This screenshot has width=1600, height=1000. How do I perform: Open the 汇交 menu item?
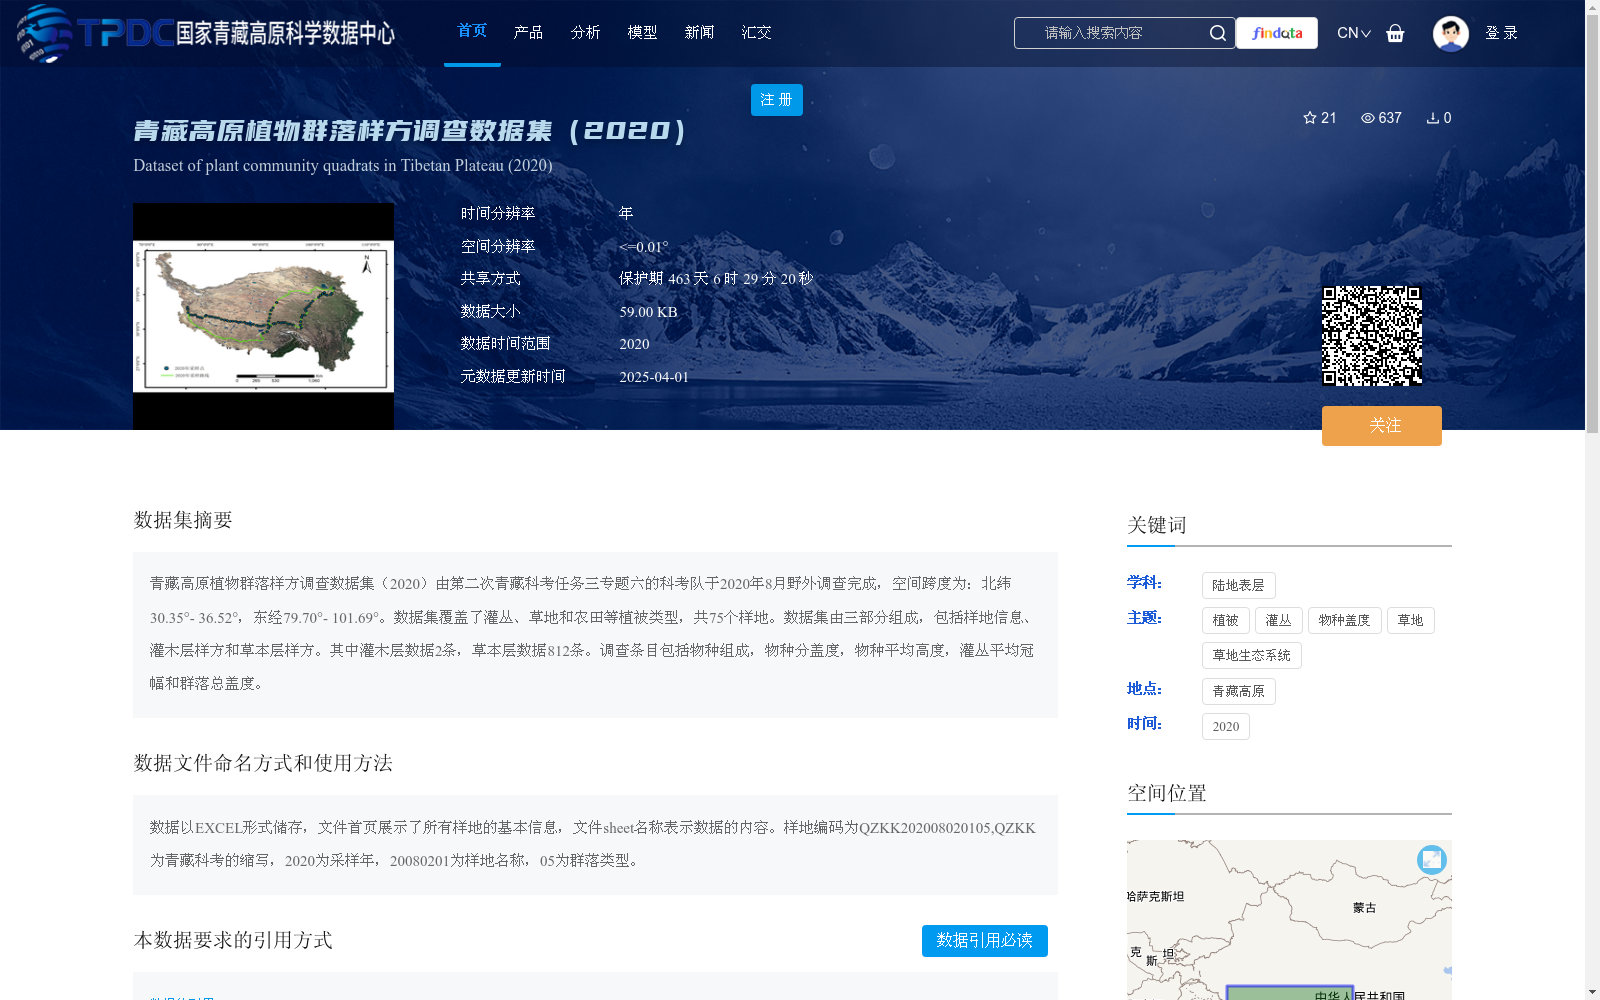(756, 32)
